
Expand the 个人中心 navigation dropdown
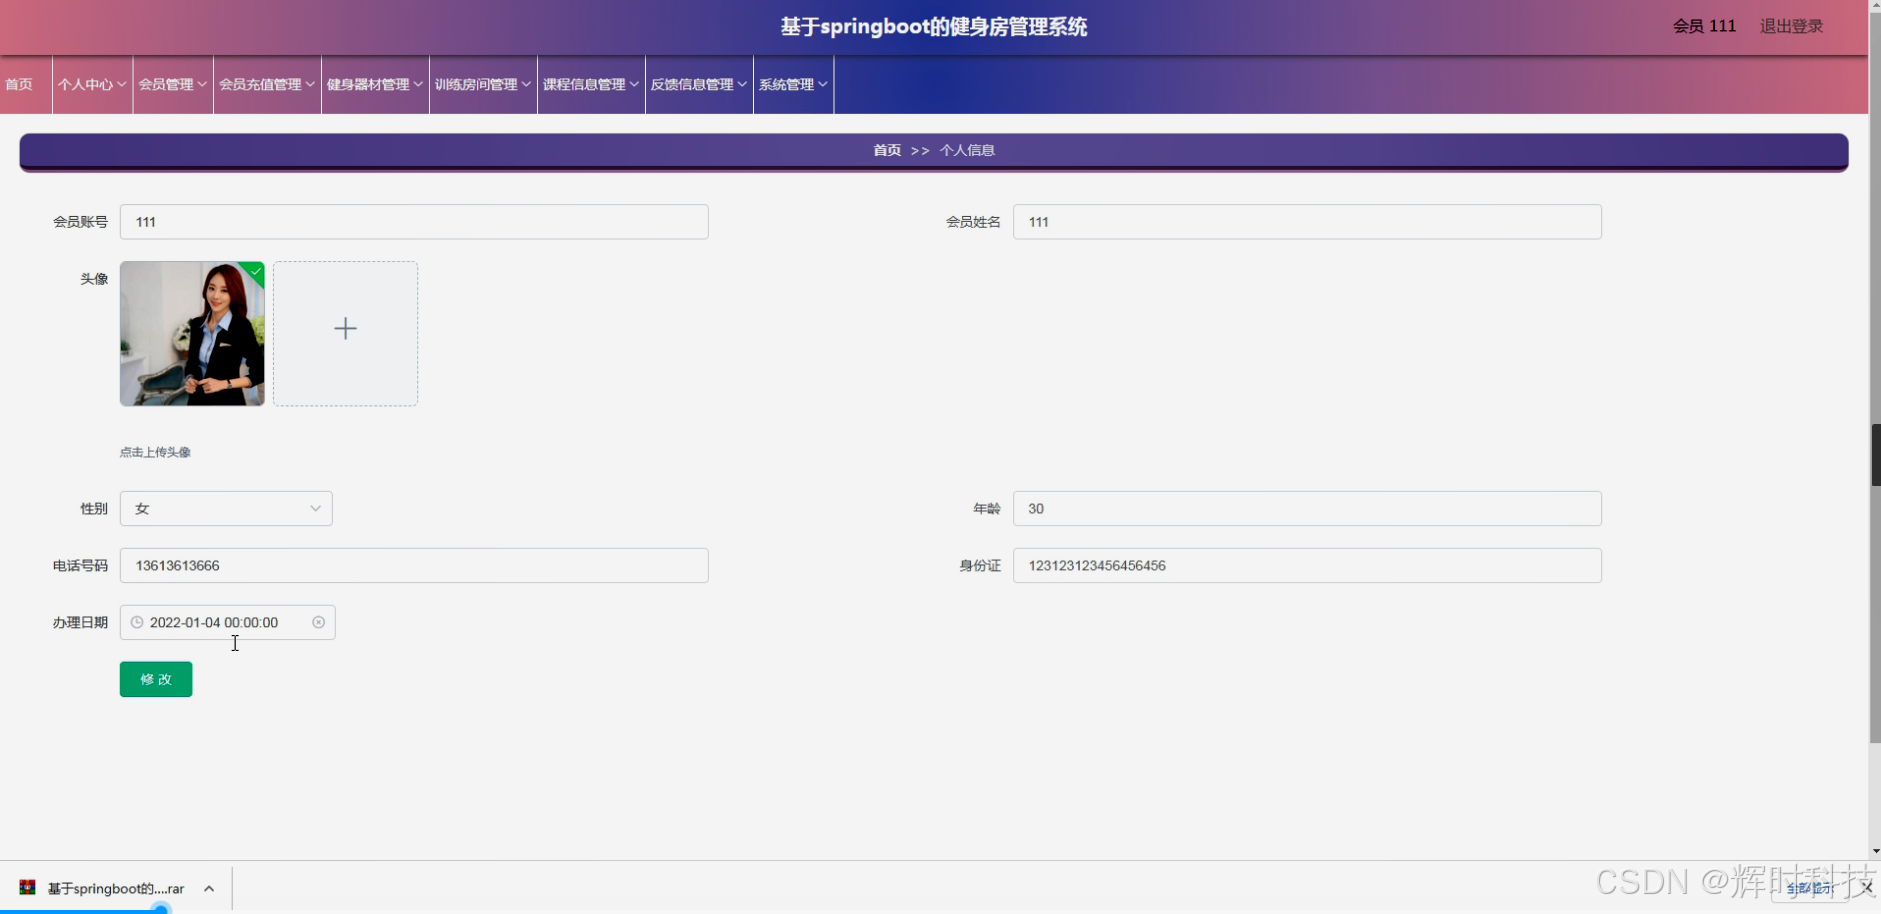[x=91, y=84]
